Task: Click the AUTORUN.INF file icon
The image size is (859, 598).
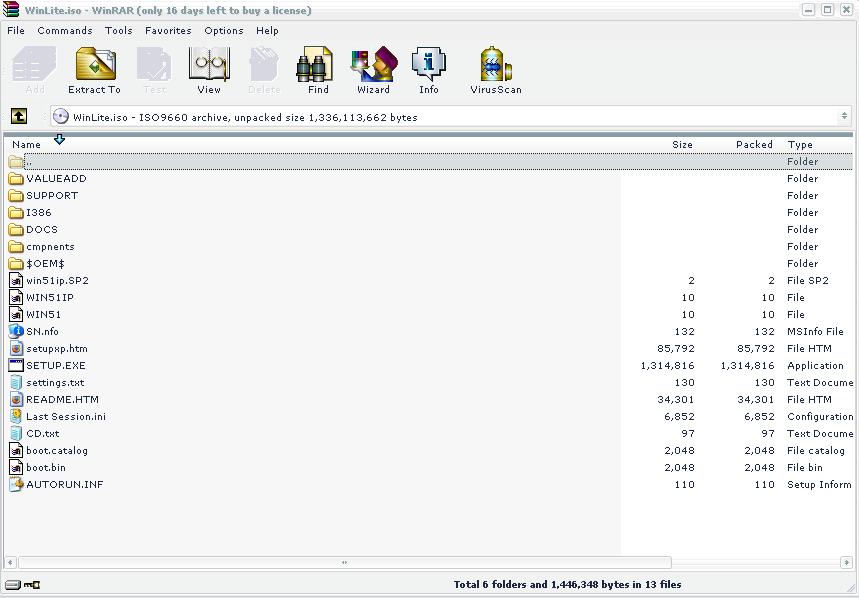Action: [x=16, y=484]
